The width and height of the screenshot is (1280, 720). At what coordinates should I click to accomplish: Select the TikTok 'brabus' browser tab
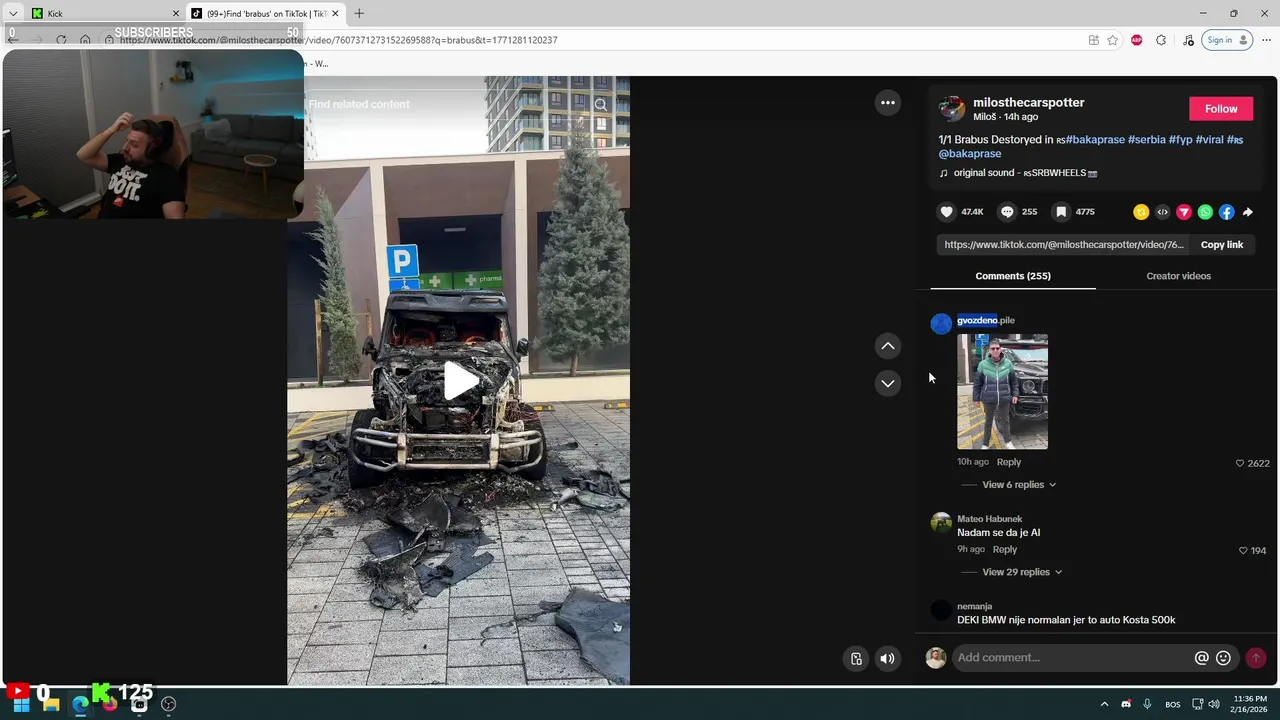pos(264,13)
